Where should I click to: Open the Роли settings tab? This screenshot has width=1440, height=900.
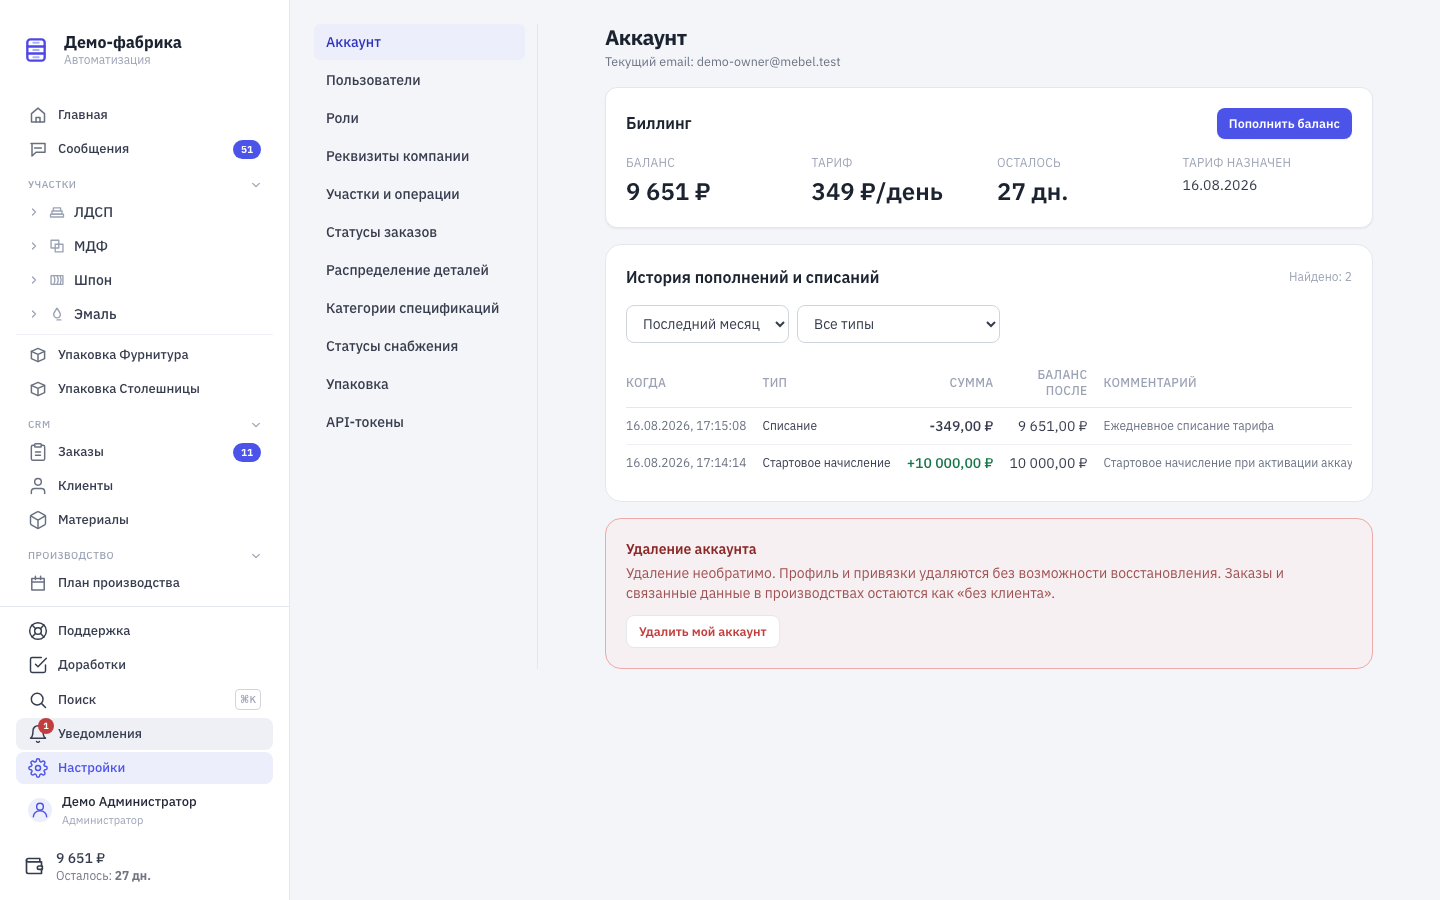pos(419,118)
